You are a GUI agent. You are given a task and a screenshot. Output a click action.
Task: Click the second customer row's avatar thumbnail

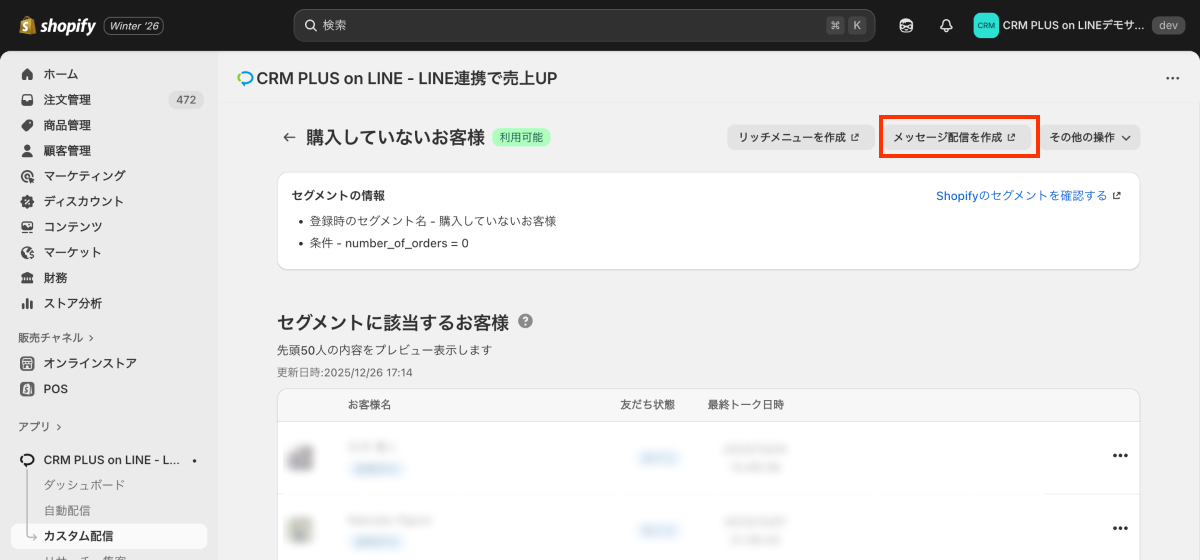coord(300,530)
